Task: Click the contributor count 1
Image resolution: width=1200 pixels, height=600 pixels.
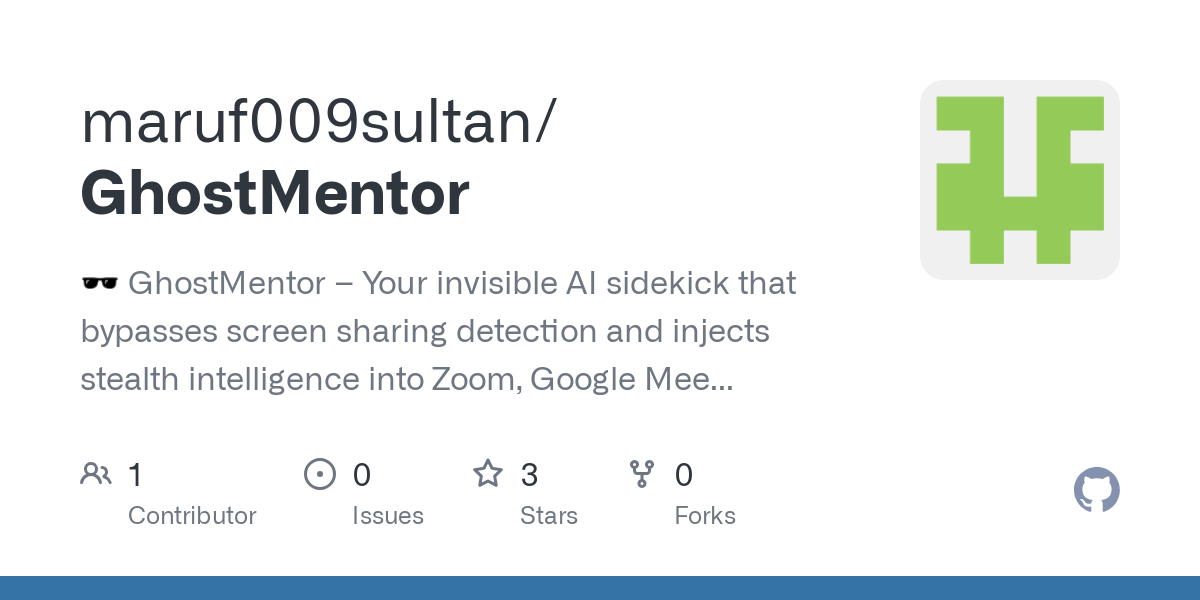Action: (x=135, y=474)
